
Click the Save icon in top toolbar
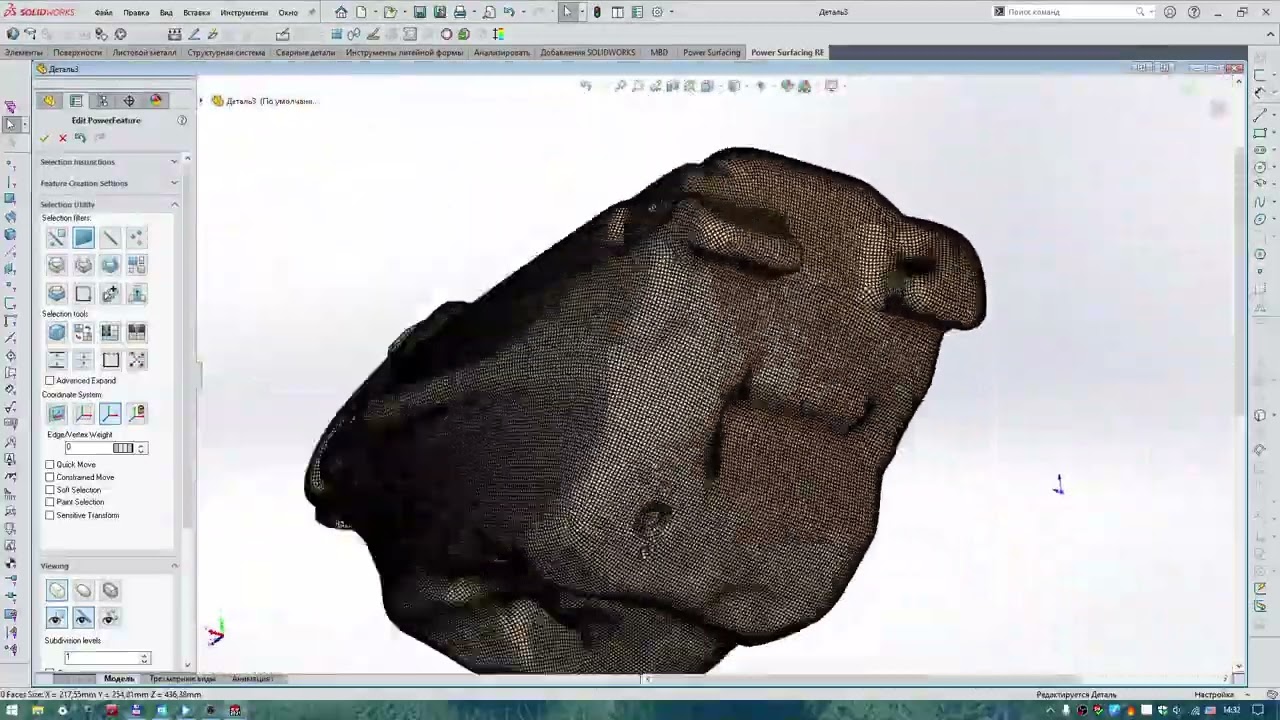[x=420, y=12]
